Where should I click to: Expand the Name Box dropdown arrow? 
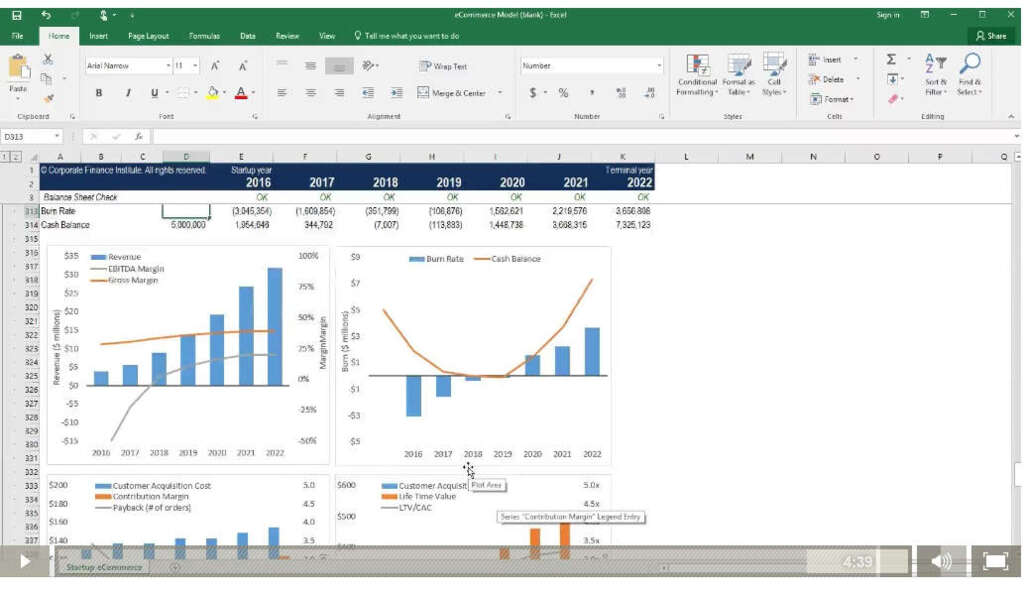click(x=57, y=136)
